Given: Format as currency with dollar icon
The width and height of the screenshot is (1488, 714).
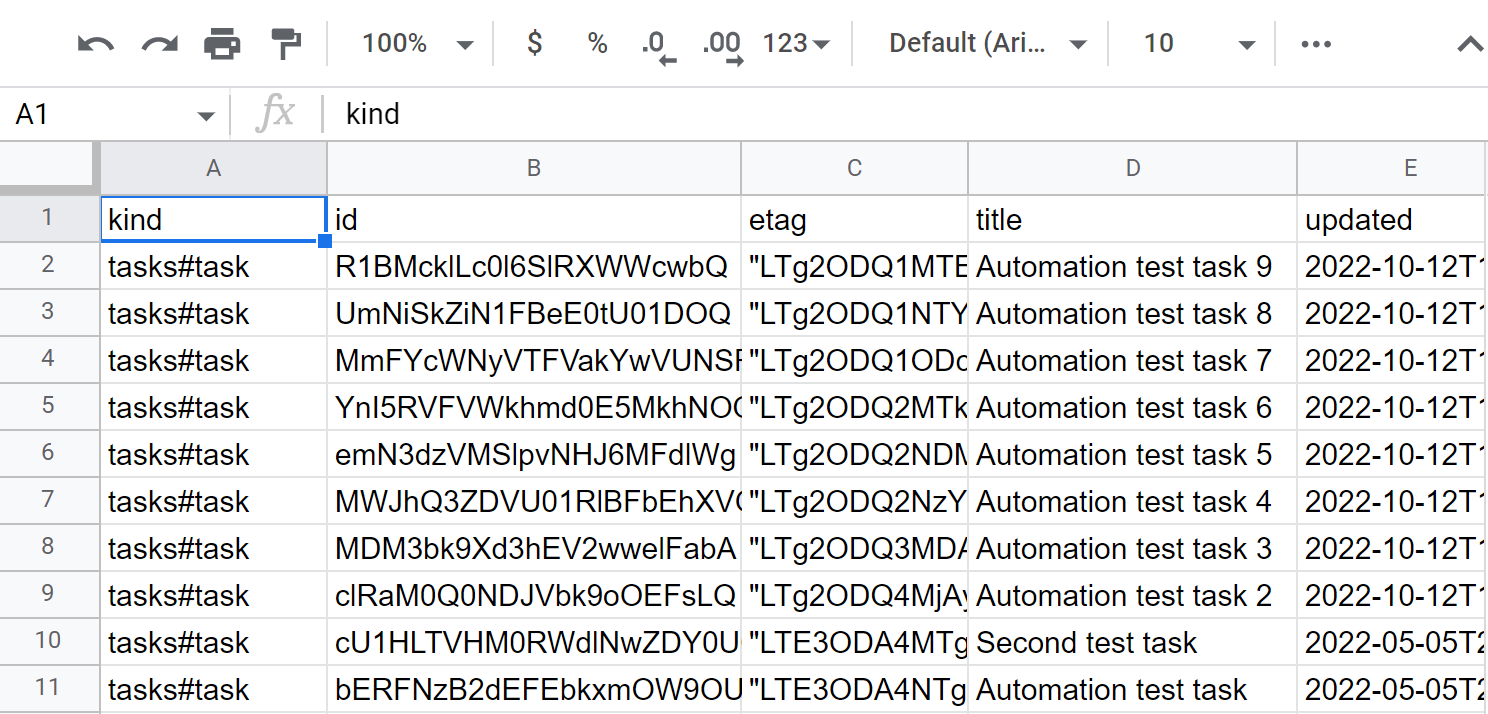Looking at the screenshot, I should 535,44.
